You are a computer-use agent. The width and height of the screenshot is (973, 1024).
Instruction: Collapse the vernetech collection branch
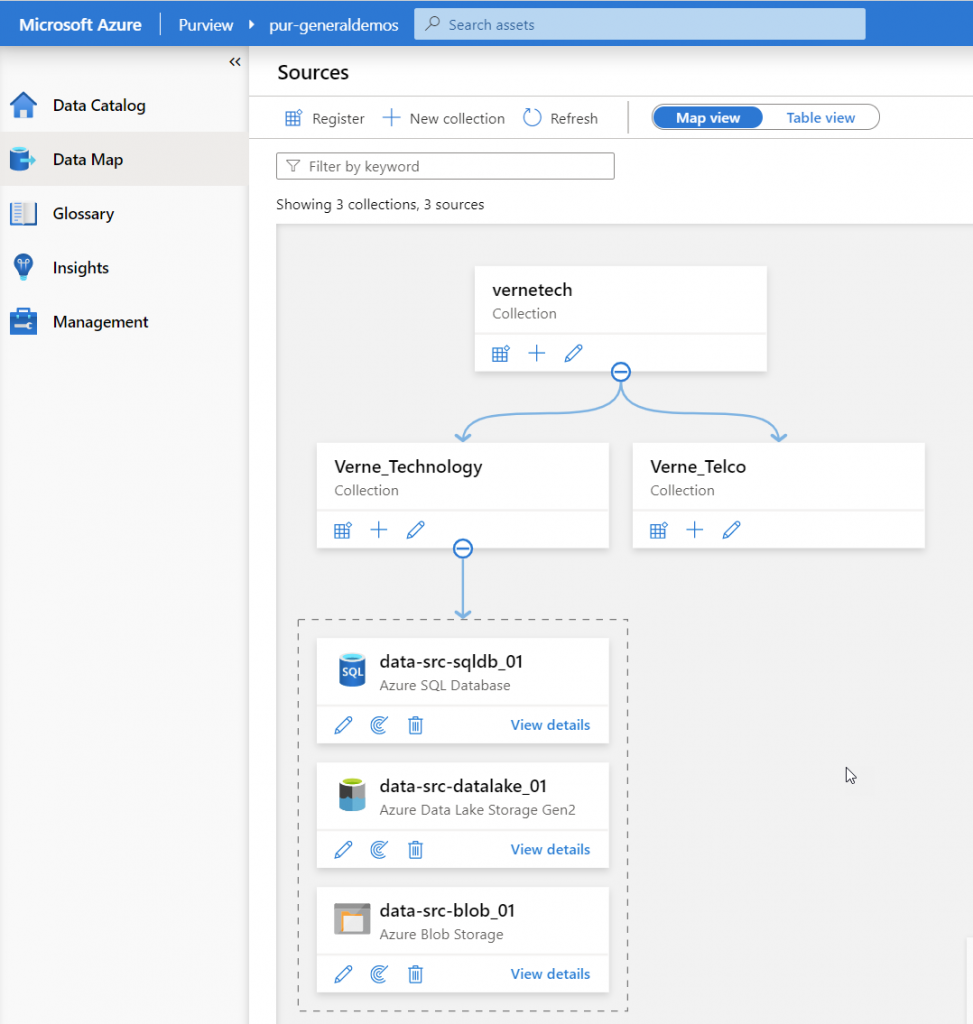[x=621, y=371]
